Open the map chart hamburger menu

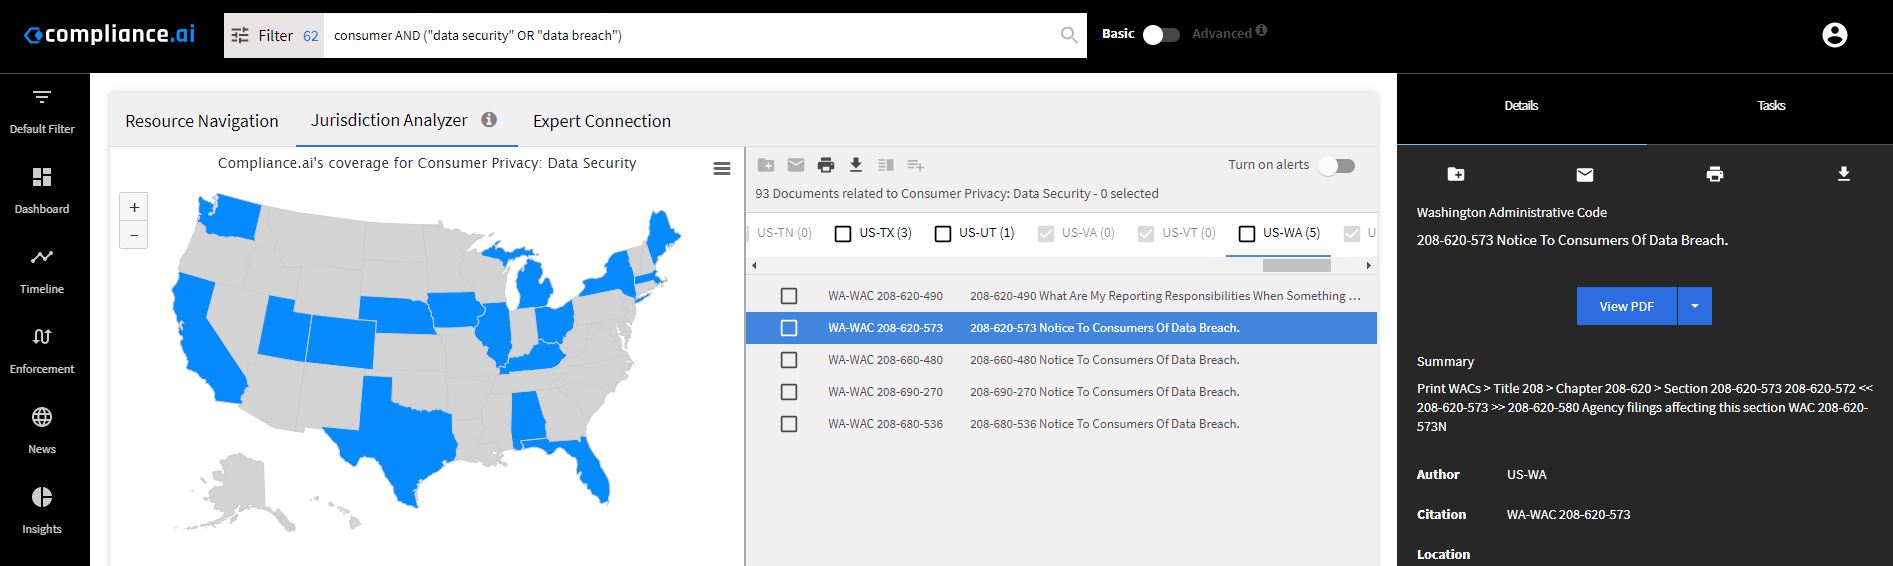722,169
